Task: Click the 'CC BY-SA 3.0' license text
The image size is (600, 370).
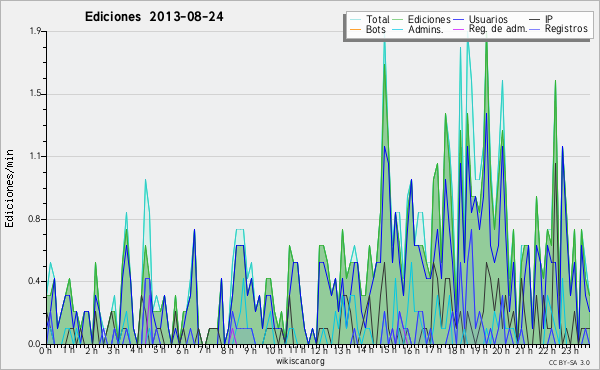Action: click(569, 362)
